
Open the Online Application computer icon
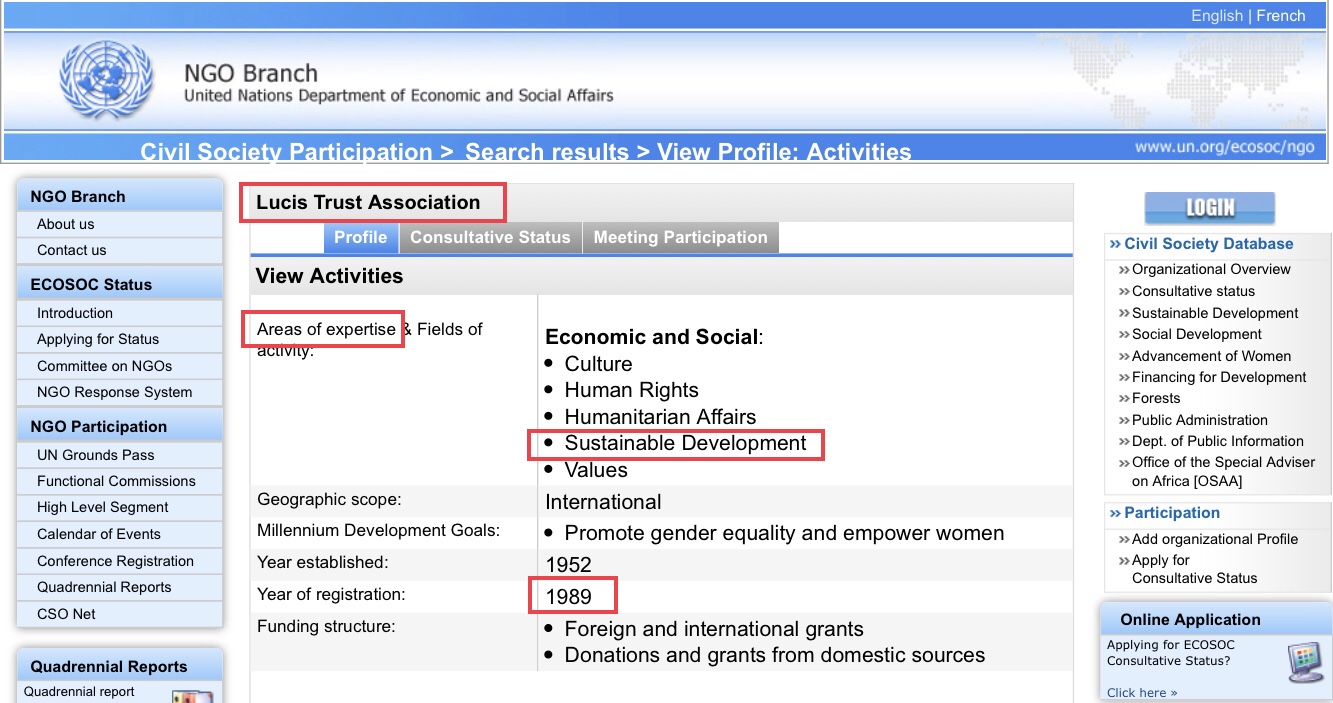(1305, 663)
